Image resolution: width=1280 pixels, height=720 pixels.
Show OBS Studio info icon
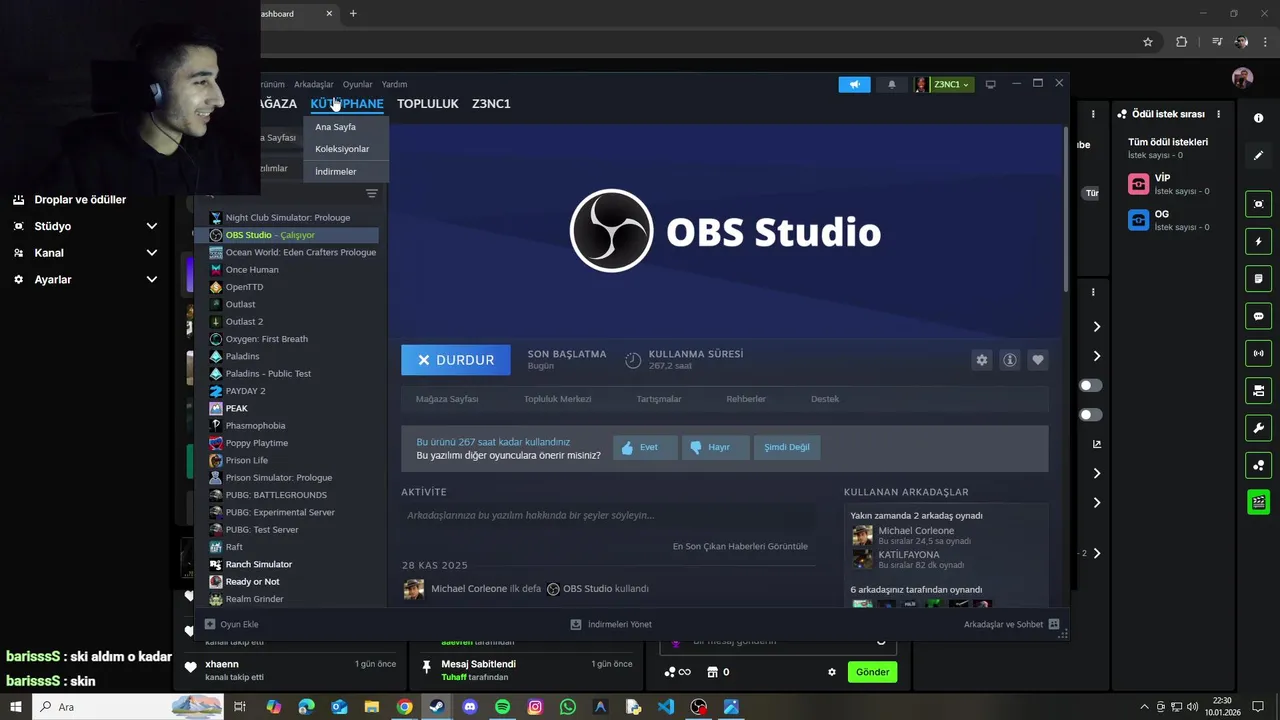(1010, 360)
